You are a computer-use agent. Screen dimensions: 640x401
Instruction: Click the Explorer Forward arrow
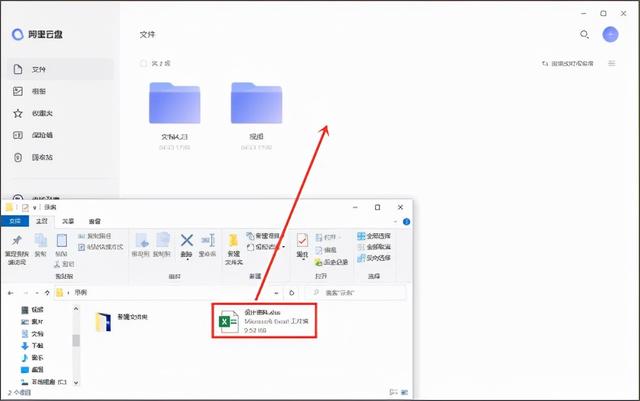coord(26,293)
